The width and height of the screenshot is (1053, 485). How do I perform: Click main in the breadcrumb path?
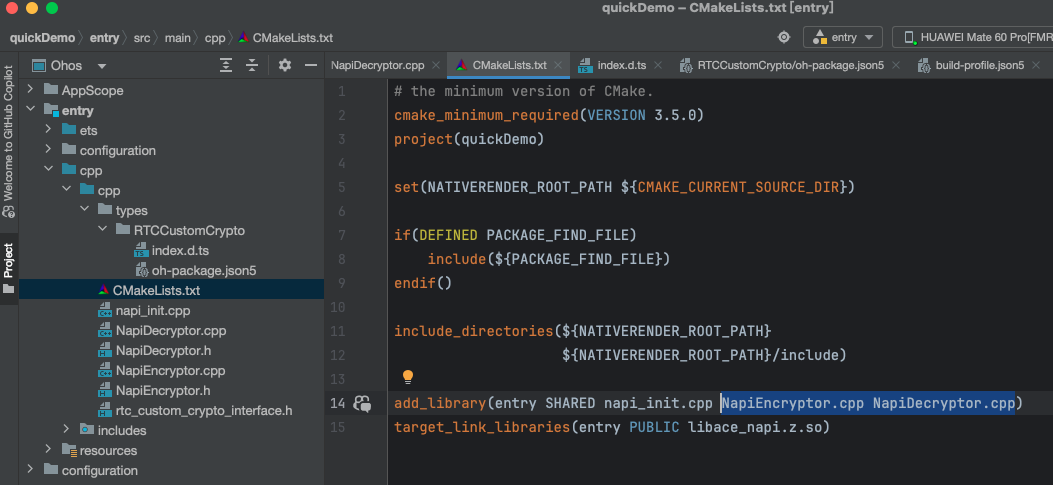click(177, 38)
